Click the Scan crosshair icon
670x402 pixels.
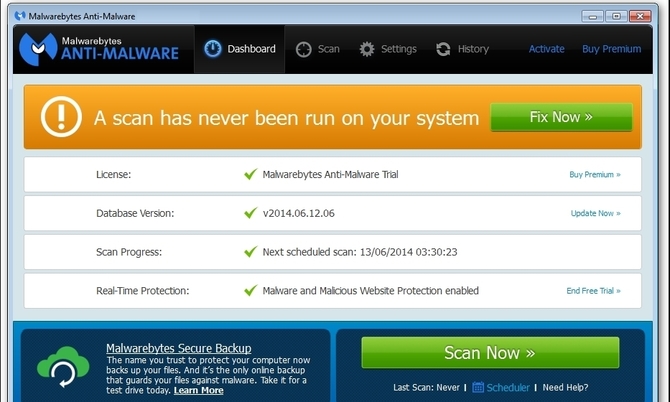tap(303, 49)
